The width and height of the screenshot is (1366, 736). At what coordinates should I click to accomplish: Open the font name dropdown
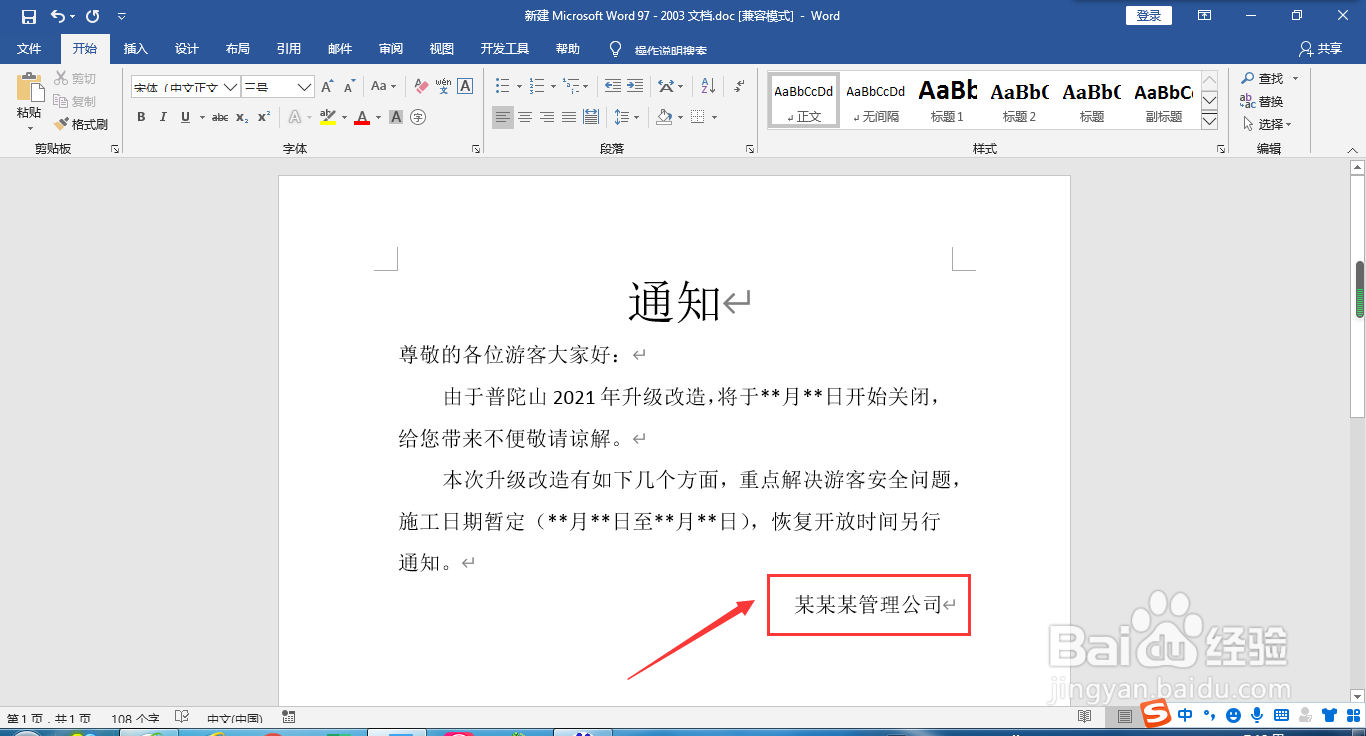click(x=229, y=86)
